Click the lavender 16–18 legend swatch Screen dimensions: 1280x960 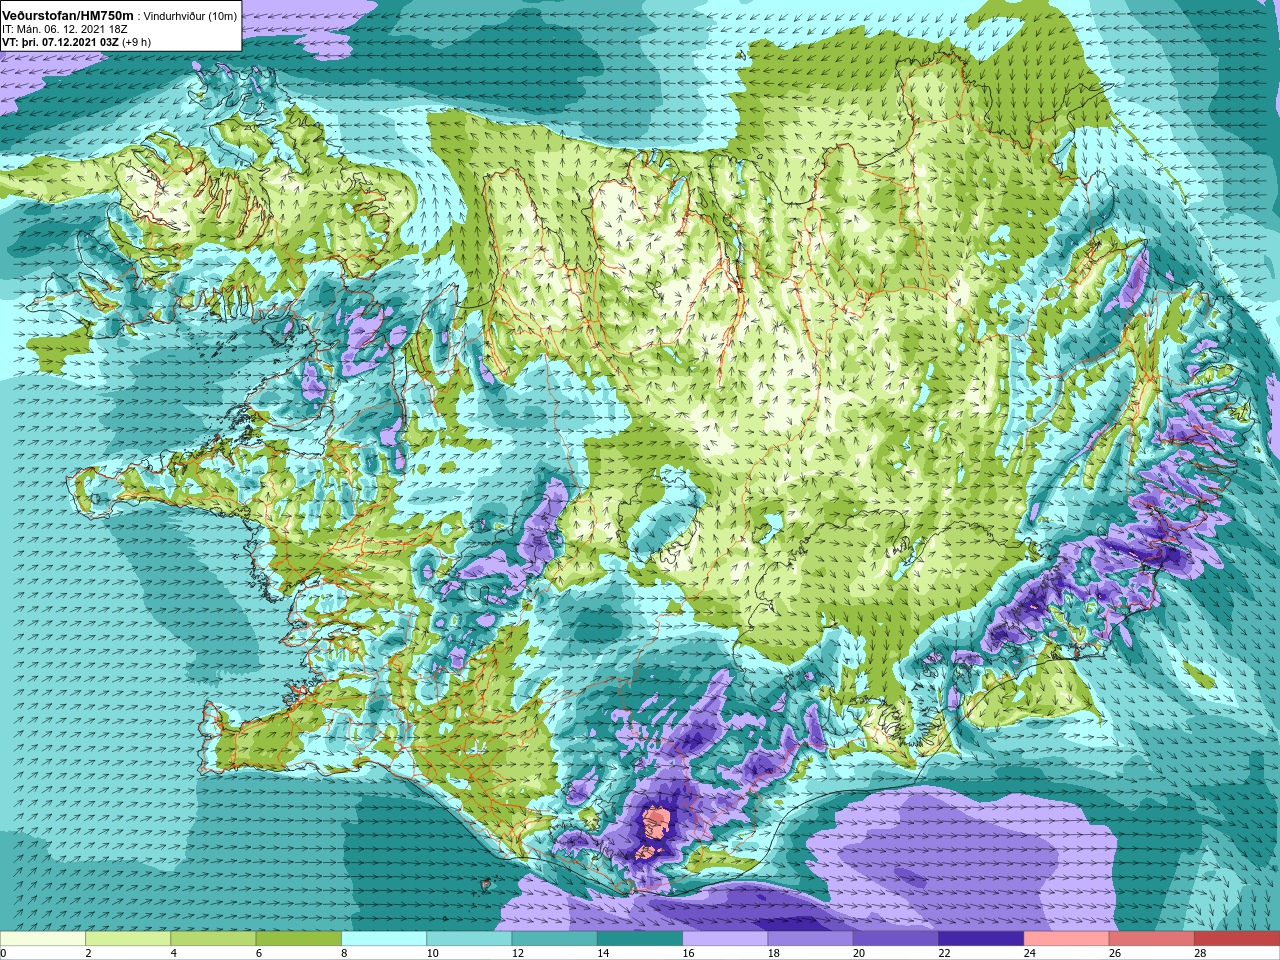725,938
